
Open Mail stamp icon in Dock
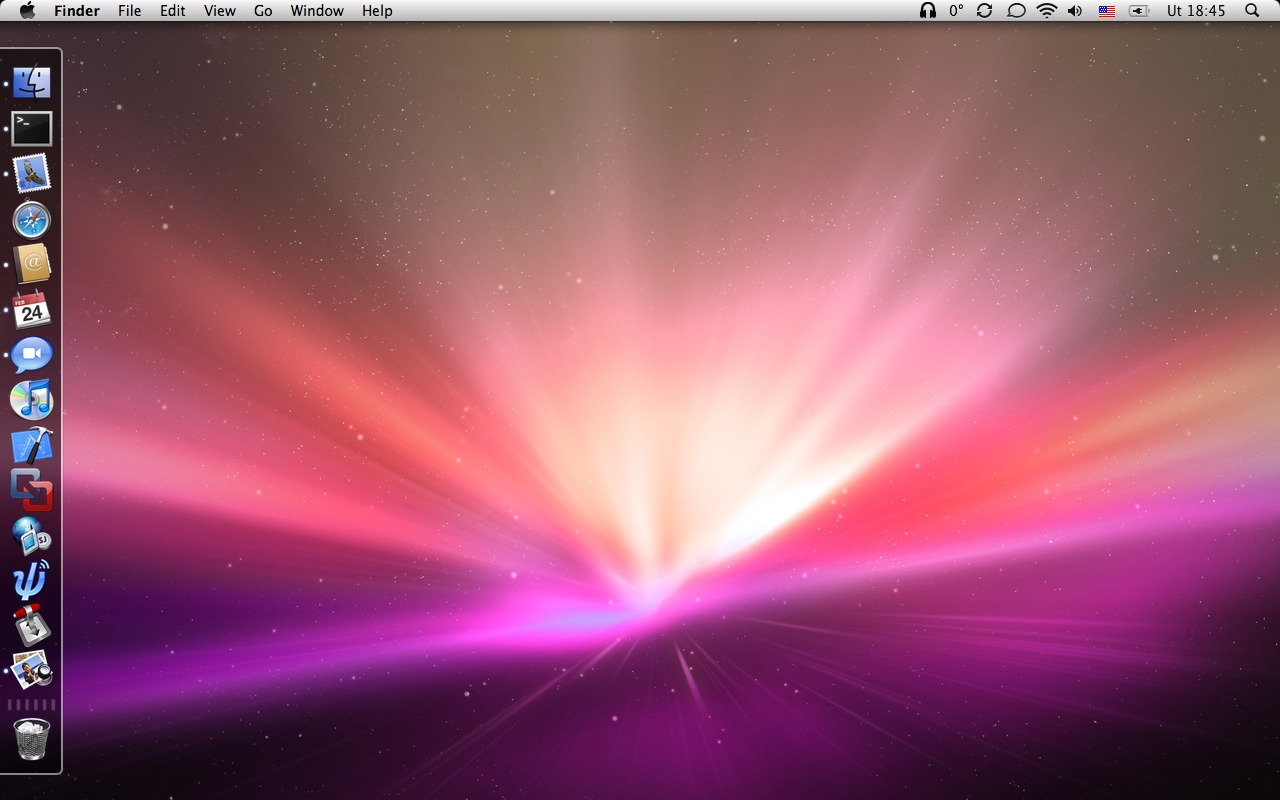tap(32, 174)
